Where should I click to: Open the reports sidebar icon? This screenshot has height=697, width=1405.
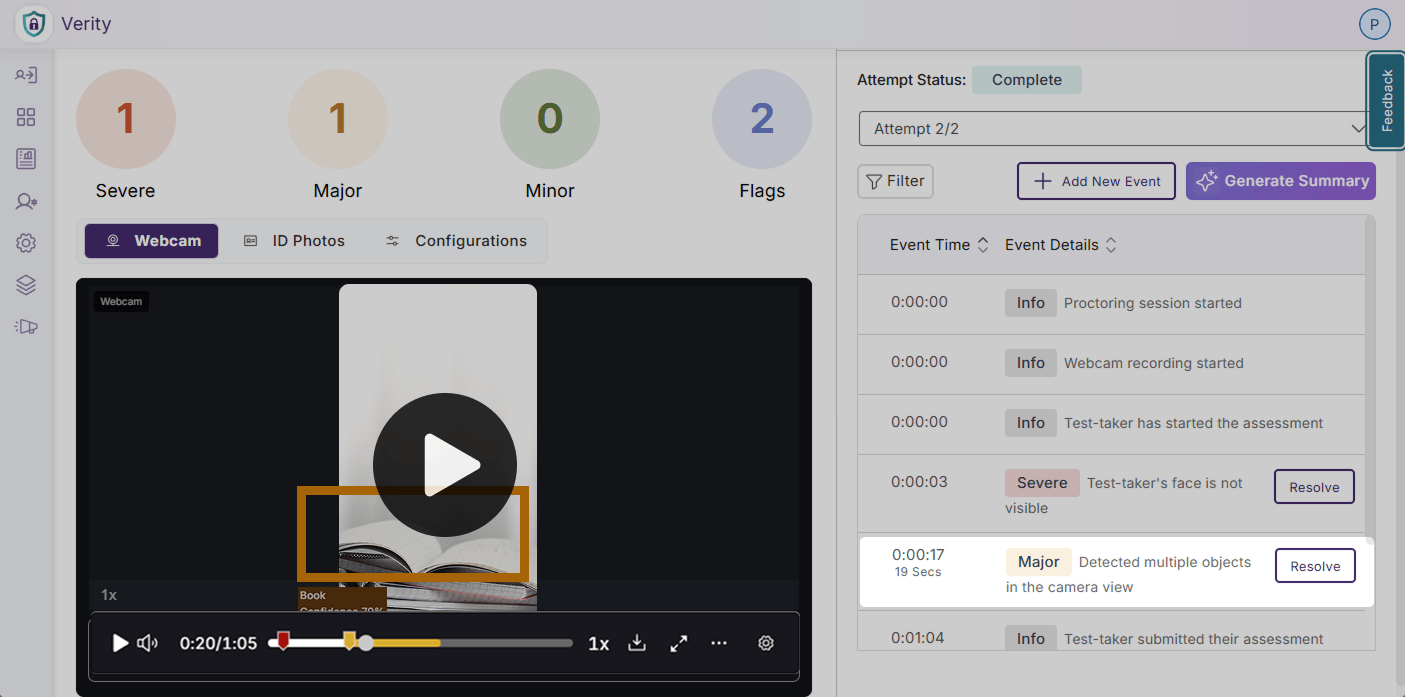(x=26, y=159)
